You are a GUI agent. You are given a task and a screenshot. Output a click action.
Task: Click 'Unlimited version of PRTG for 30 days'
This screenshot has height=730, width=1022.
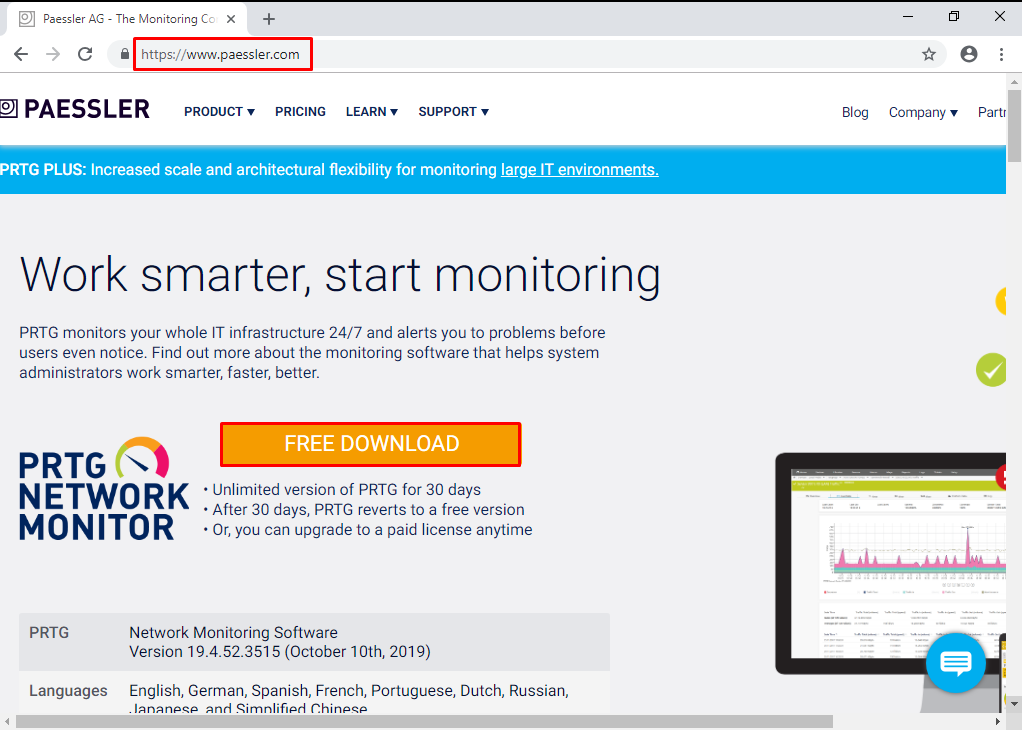347,489
